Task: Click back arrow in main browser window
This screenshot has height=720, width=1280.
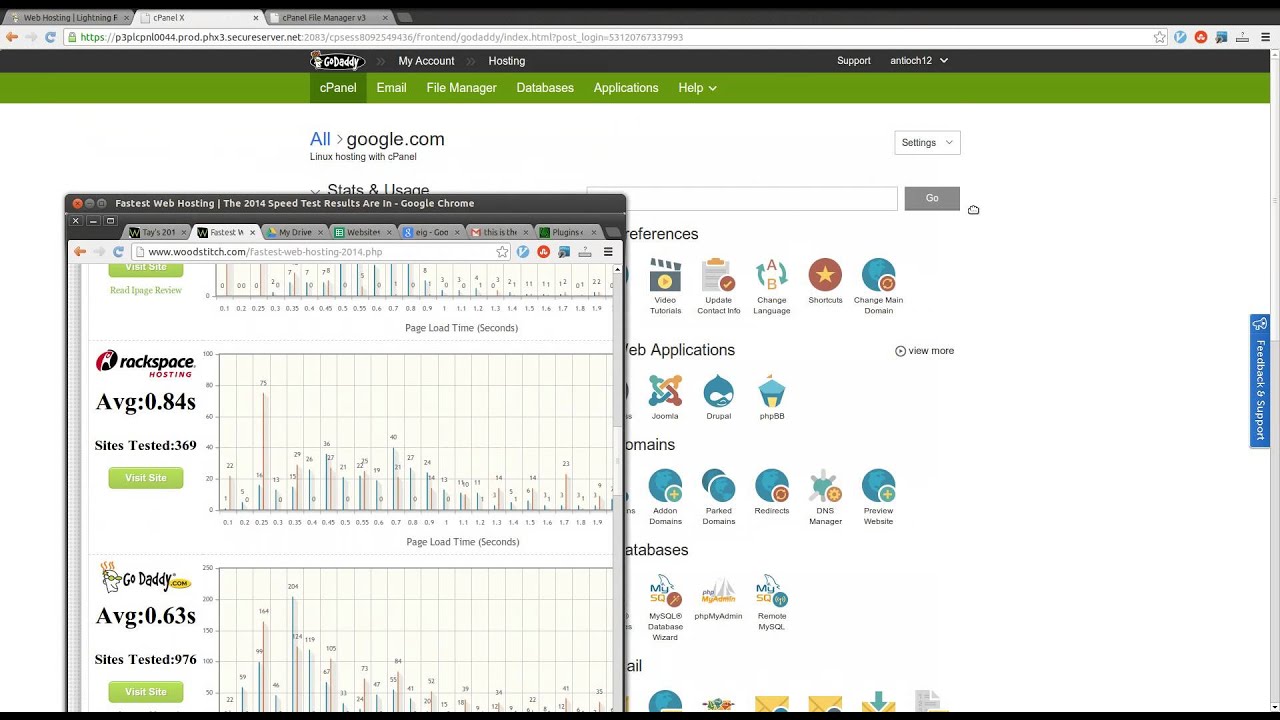Action: 12,37
